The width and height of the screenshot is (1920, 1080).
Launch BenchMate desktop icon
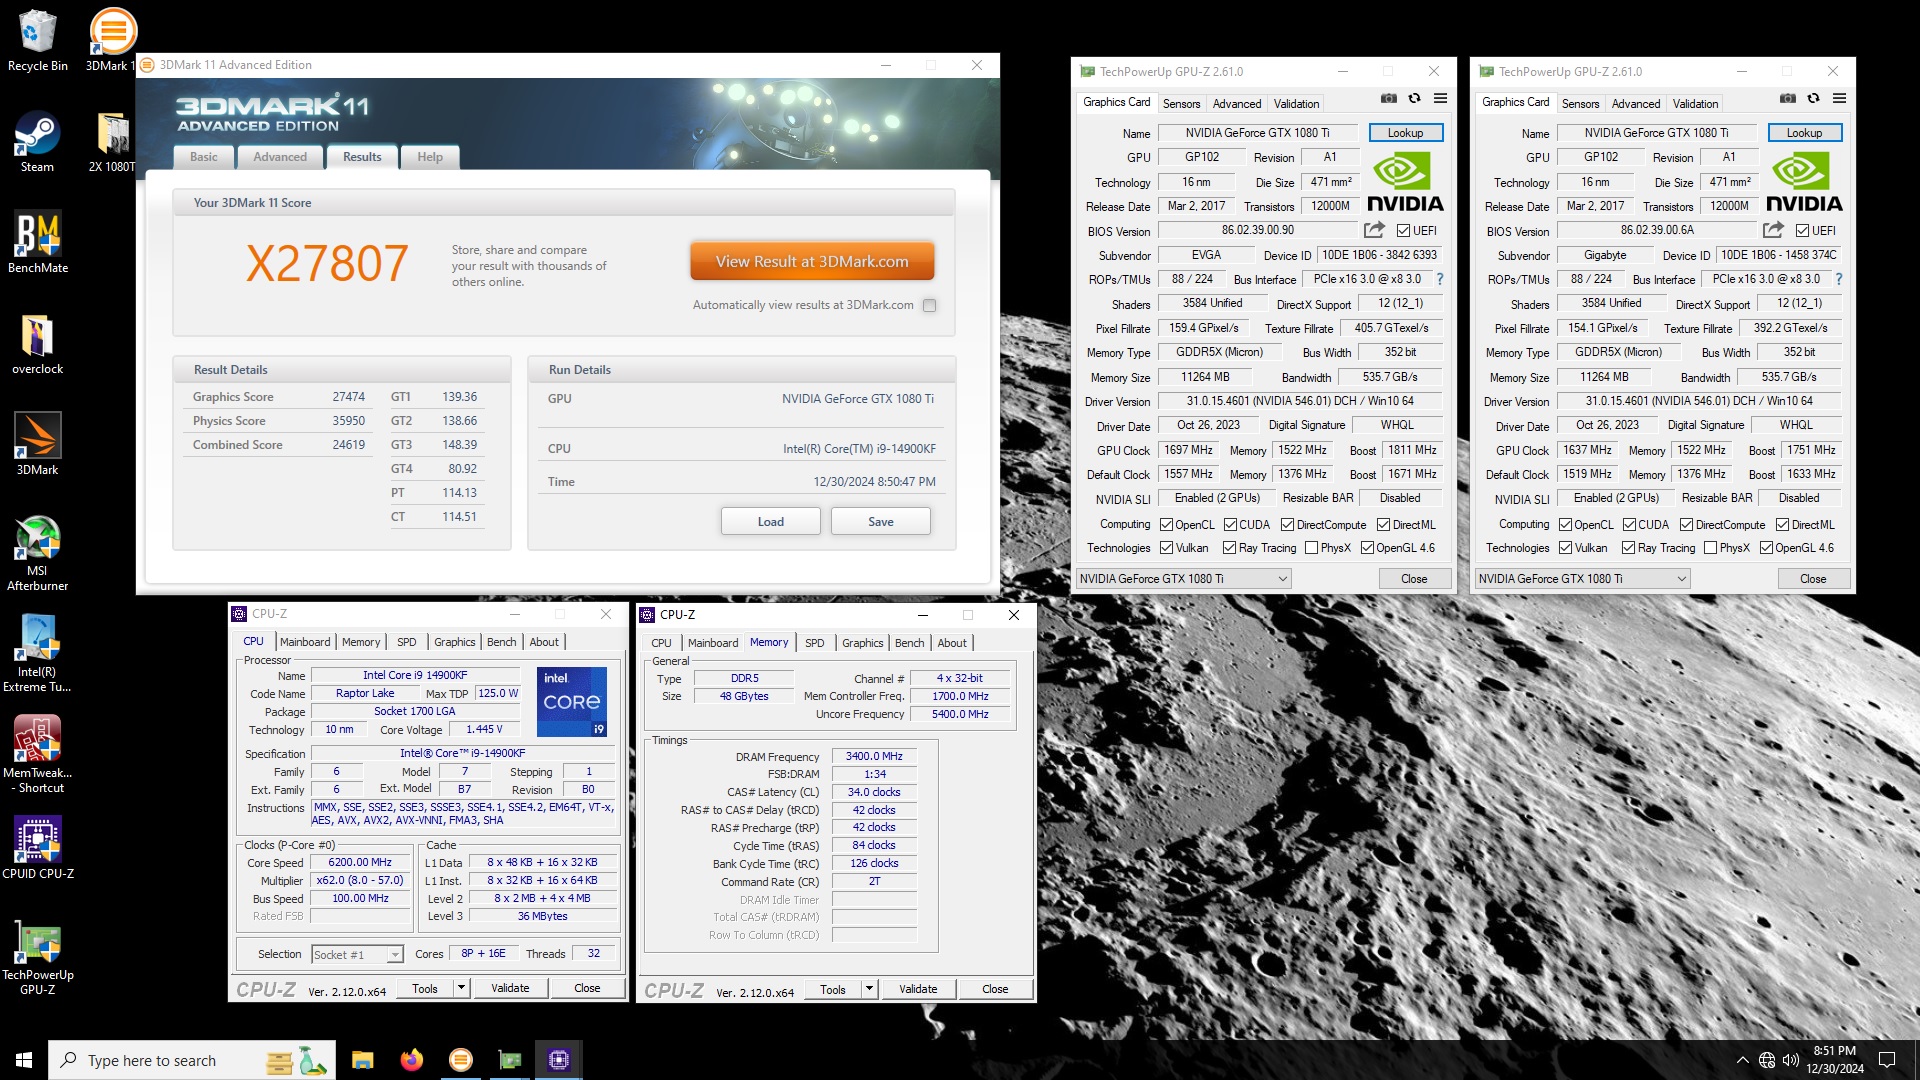point(37,243)
